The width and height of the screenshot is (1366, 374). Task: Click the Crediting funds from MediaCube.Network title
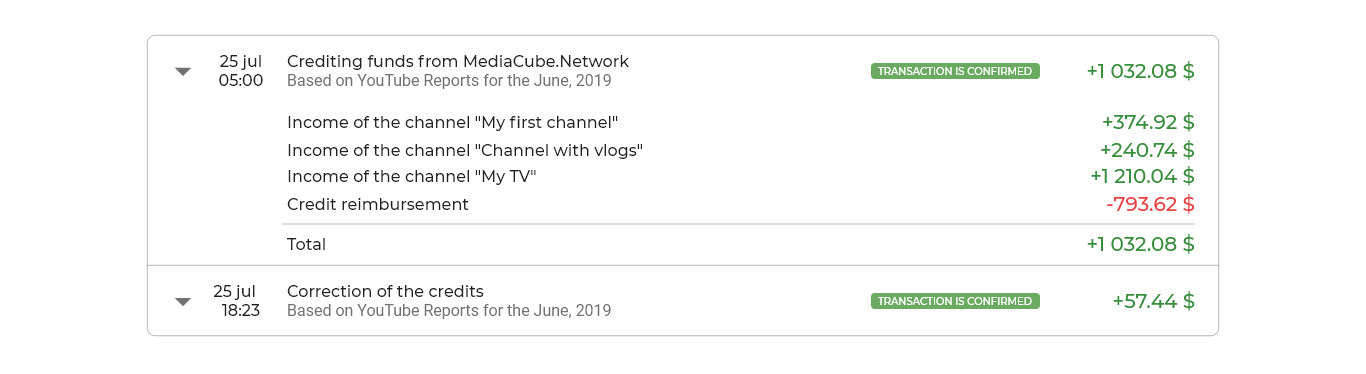458,61
